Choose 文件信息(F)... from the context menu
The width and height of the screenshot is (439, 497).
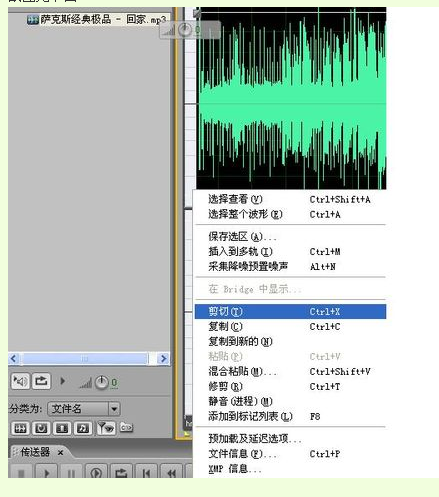click(290, 454)
